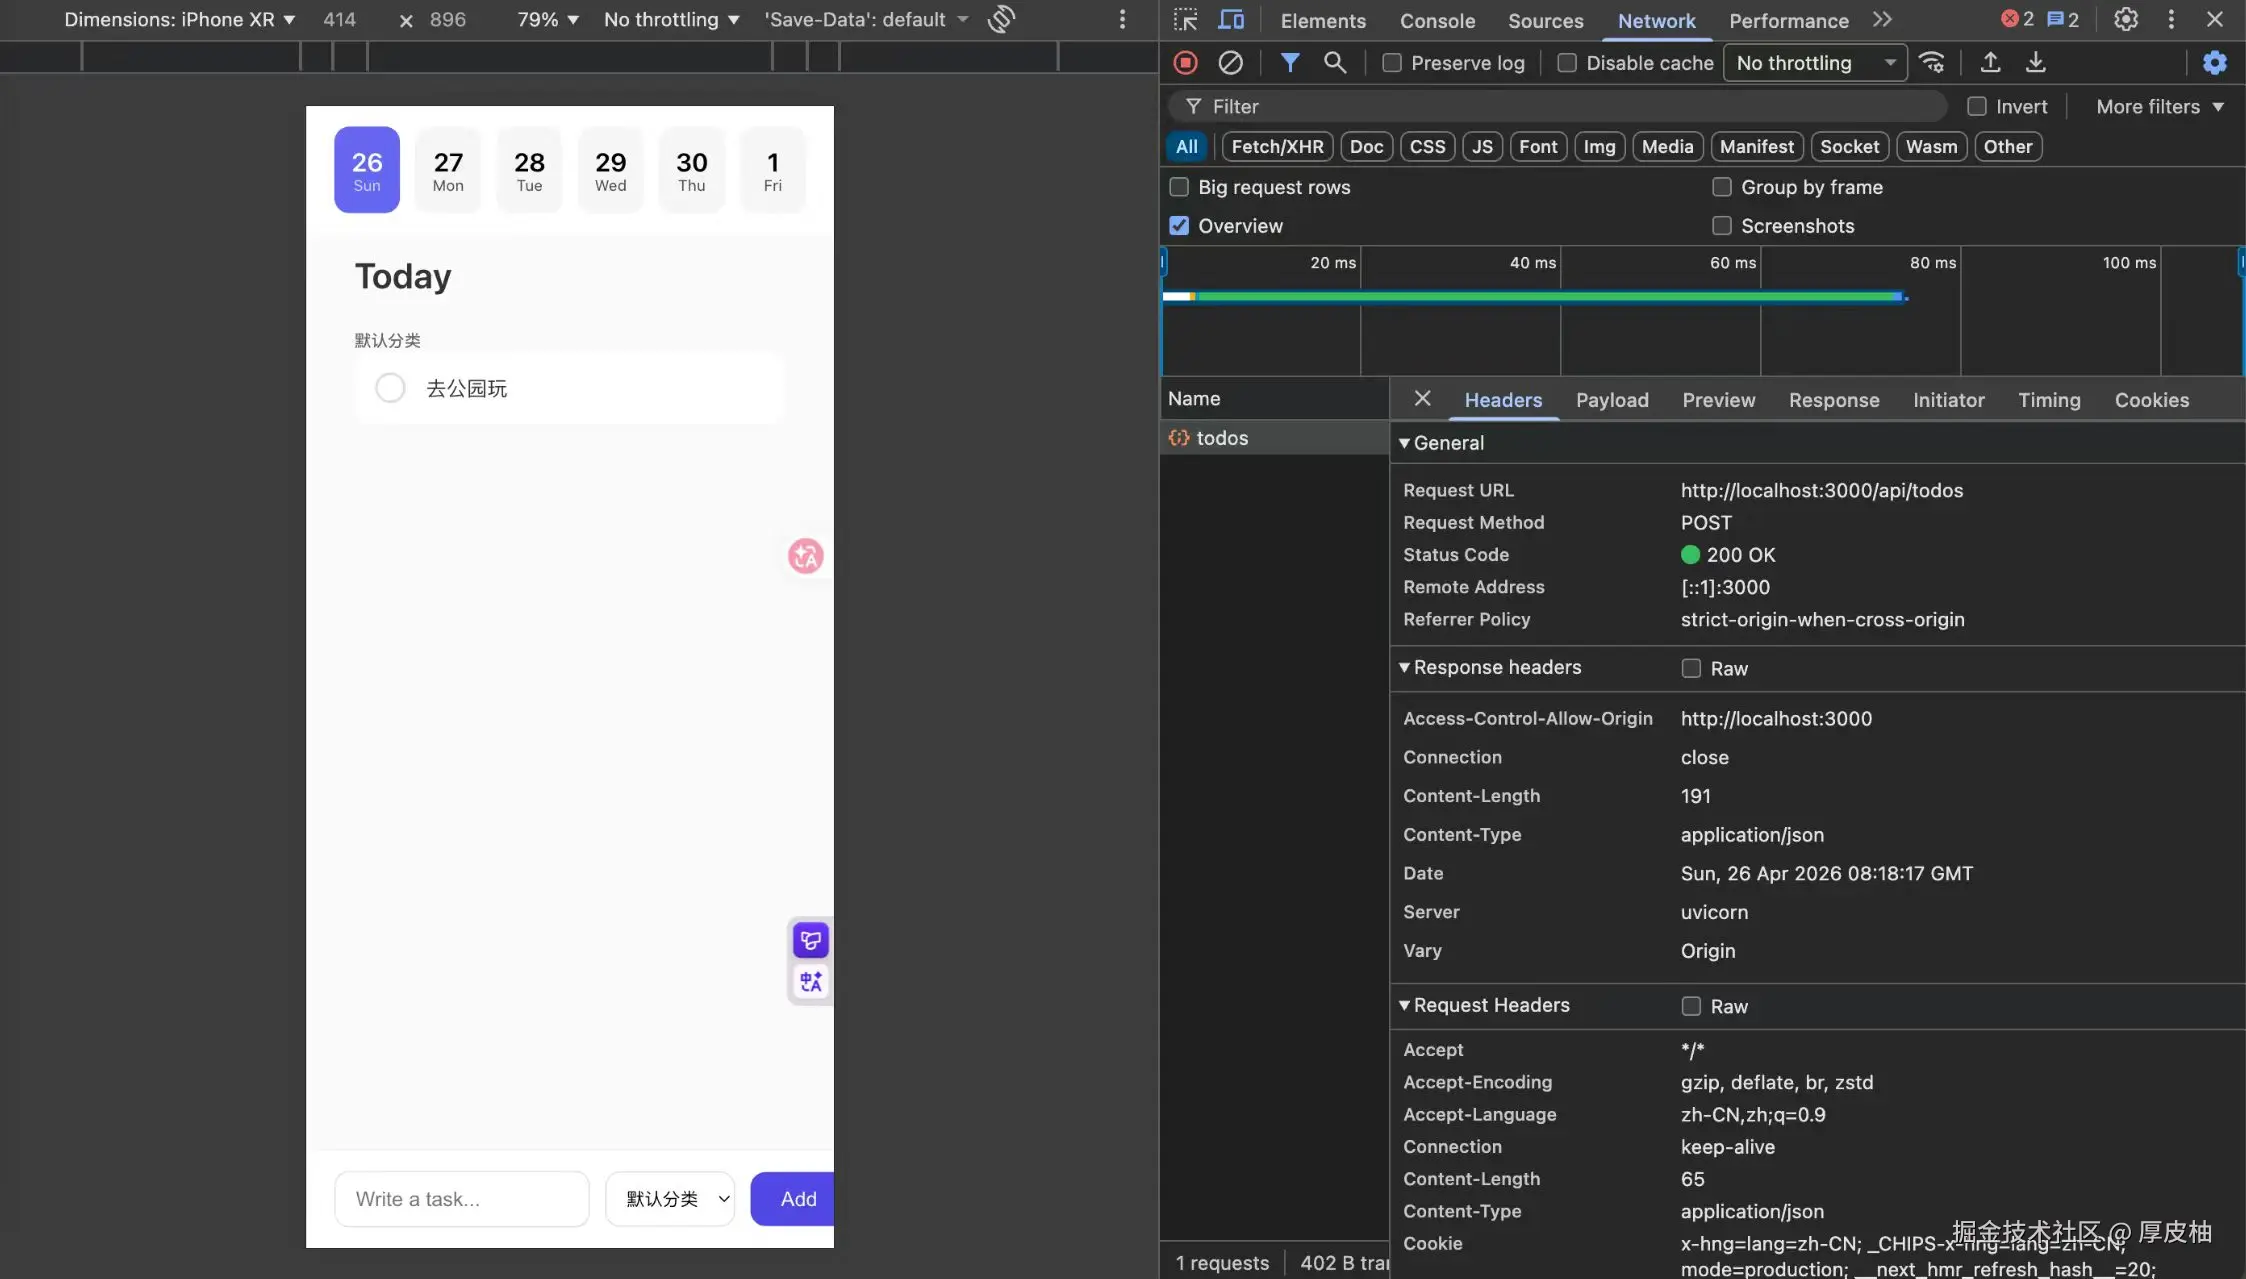The width and height of the screenshot is (2246, 1279).
Task: Enable Preserve log checkbox
Action: coord(1391,63)
